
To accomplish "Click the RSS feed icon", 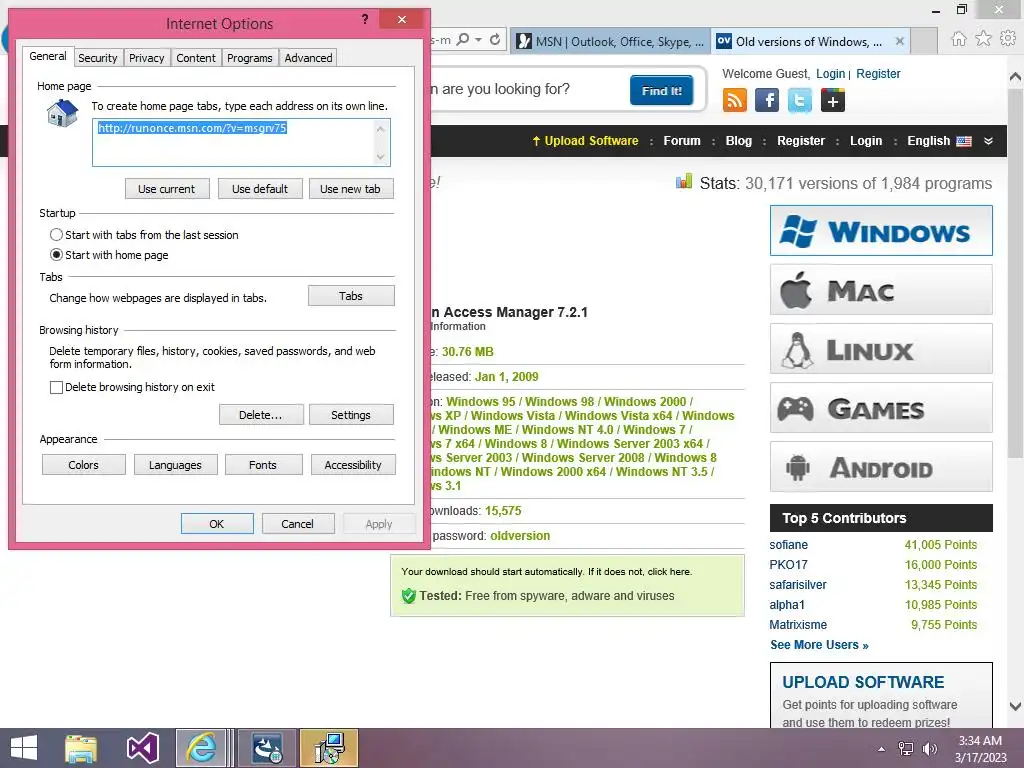I will (735, 101).
